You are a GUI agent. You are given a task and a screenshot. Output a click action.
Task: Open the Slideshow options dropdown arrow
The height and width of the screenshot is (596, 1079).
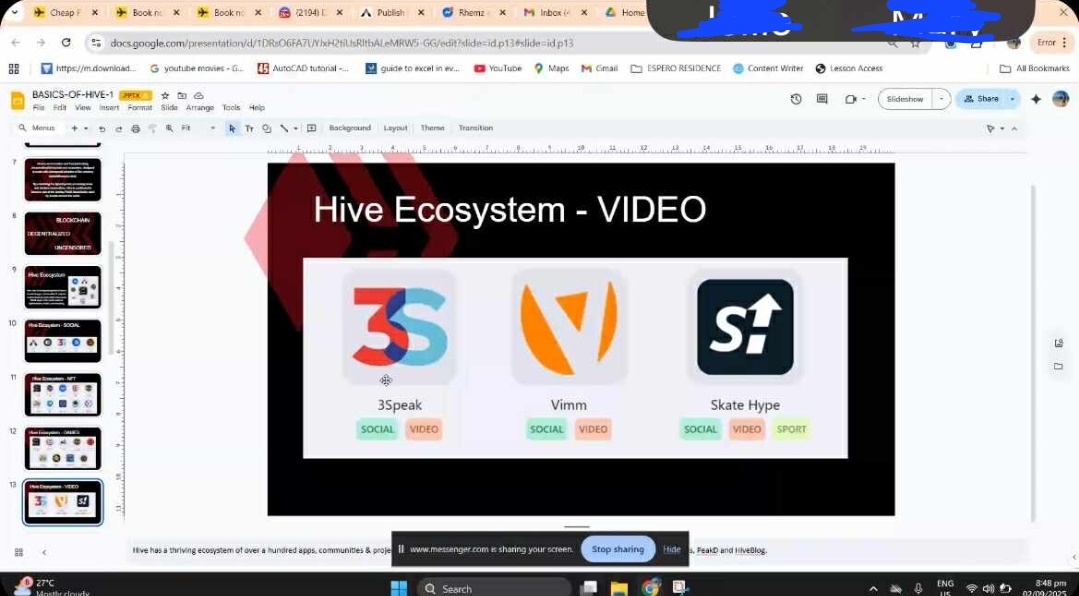(941, 99)
